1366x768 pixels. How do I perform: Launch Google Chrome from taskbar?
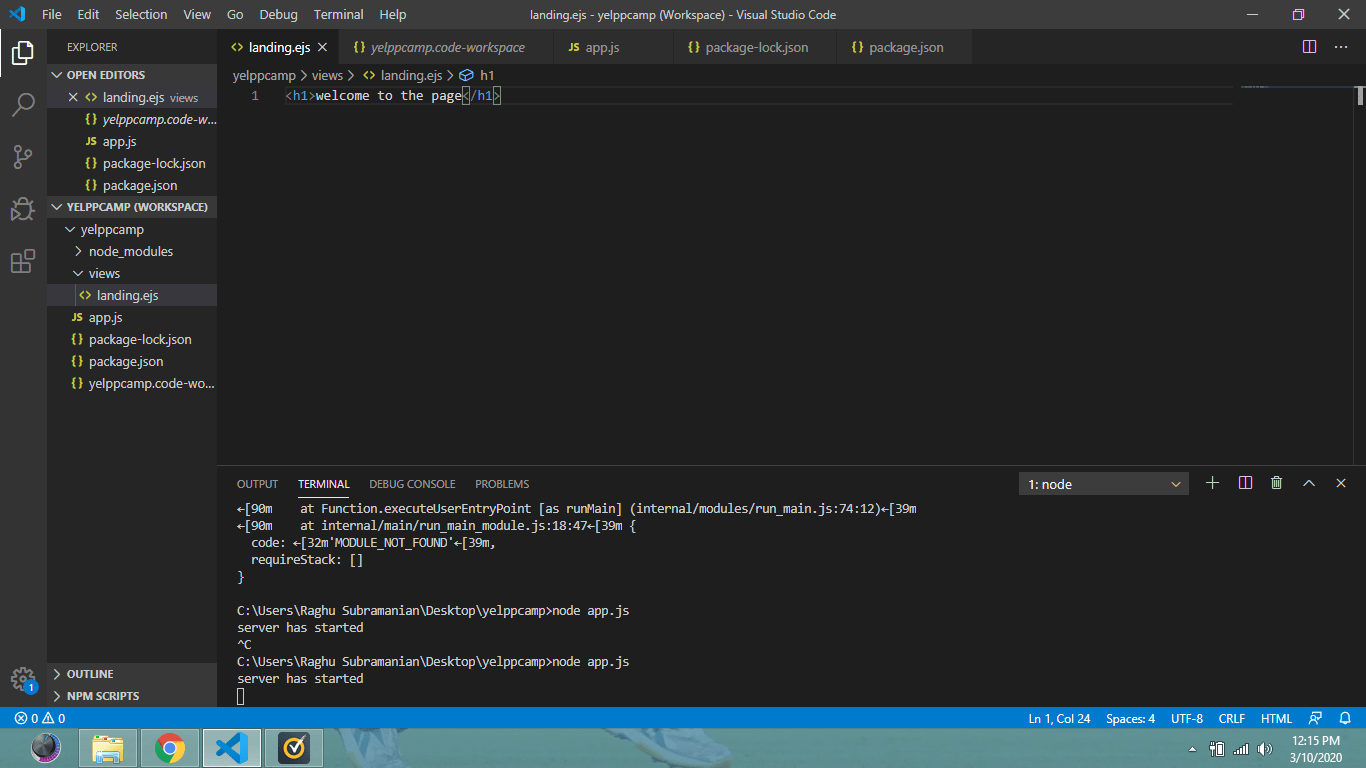coord(170,747)
